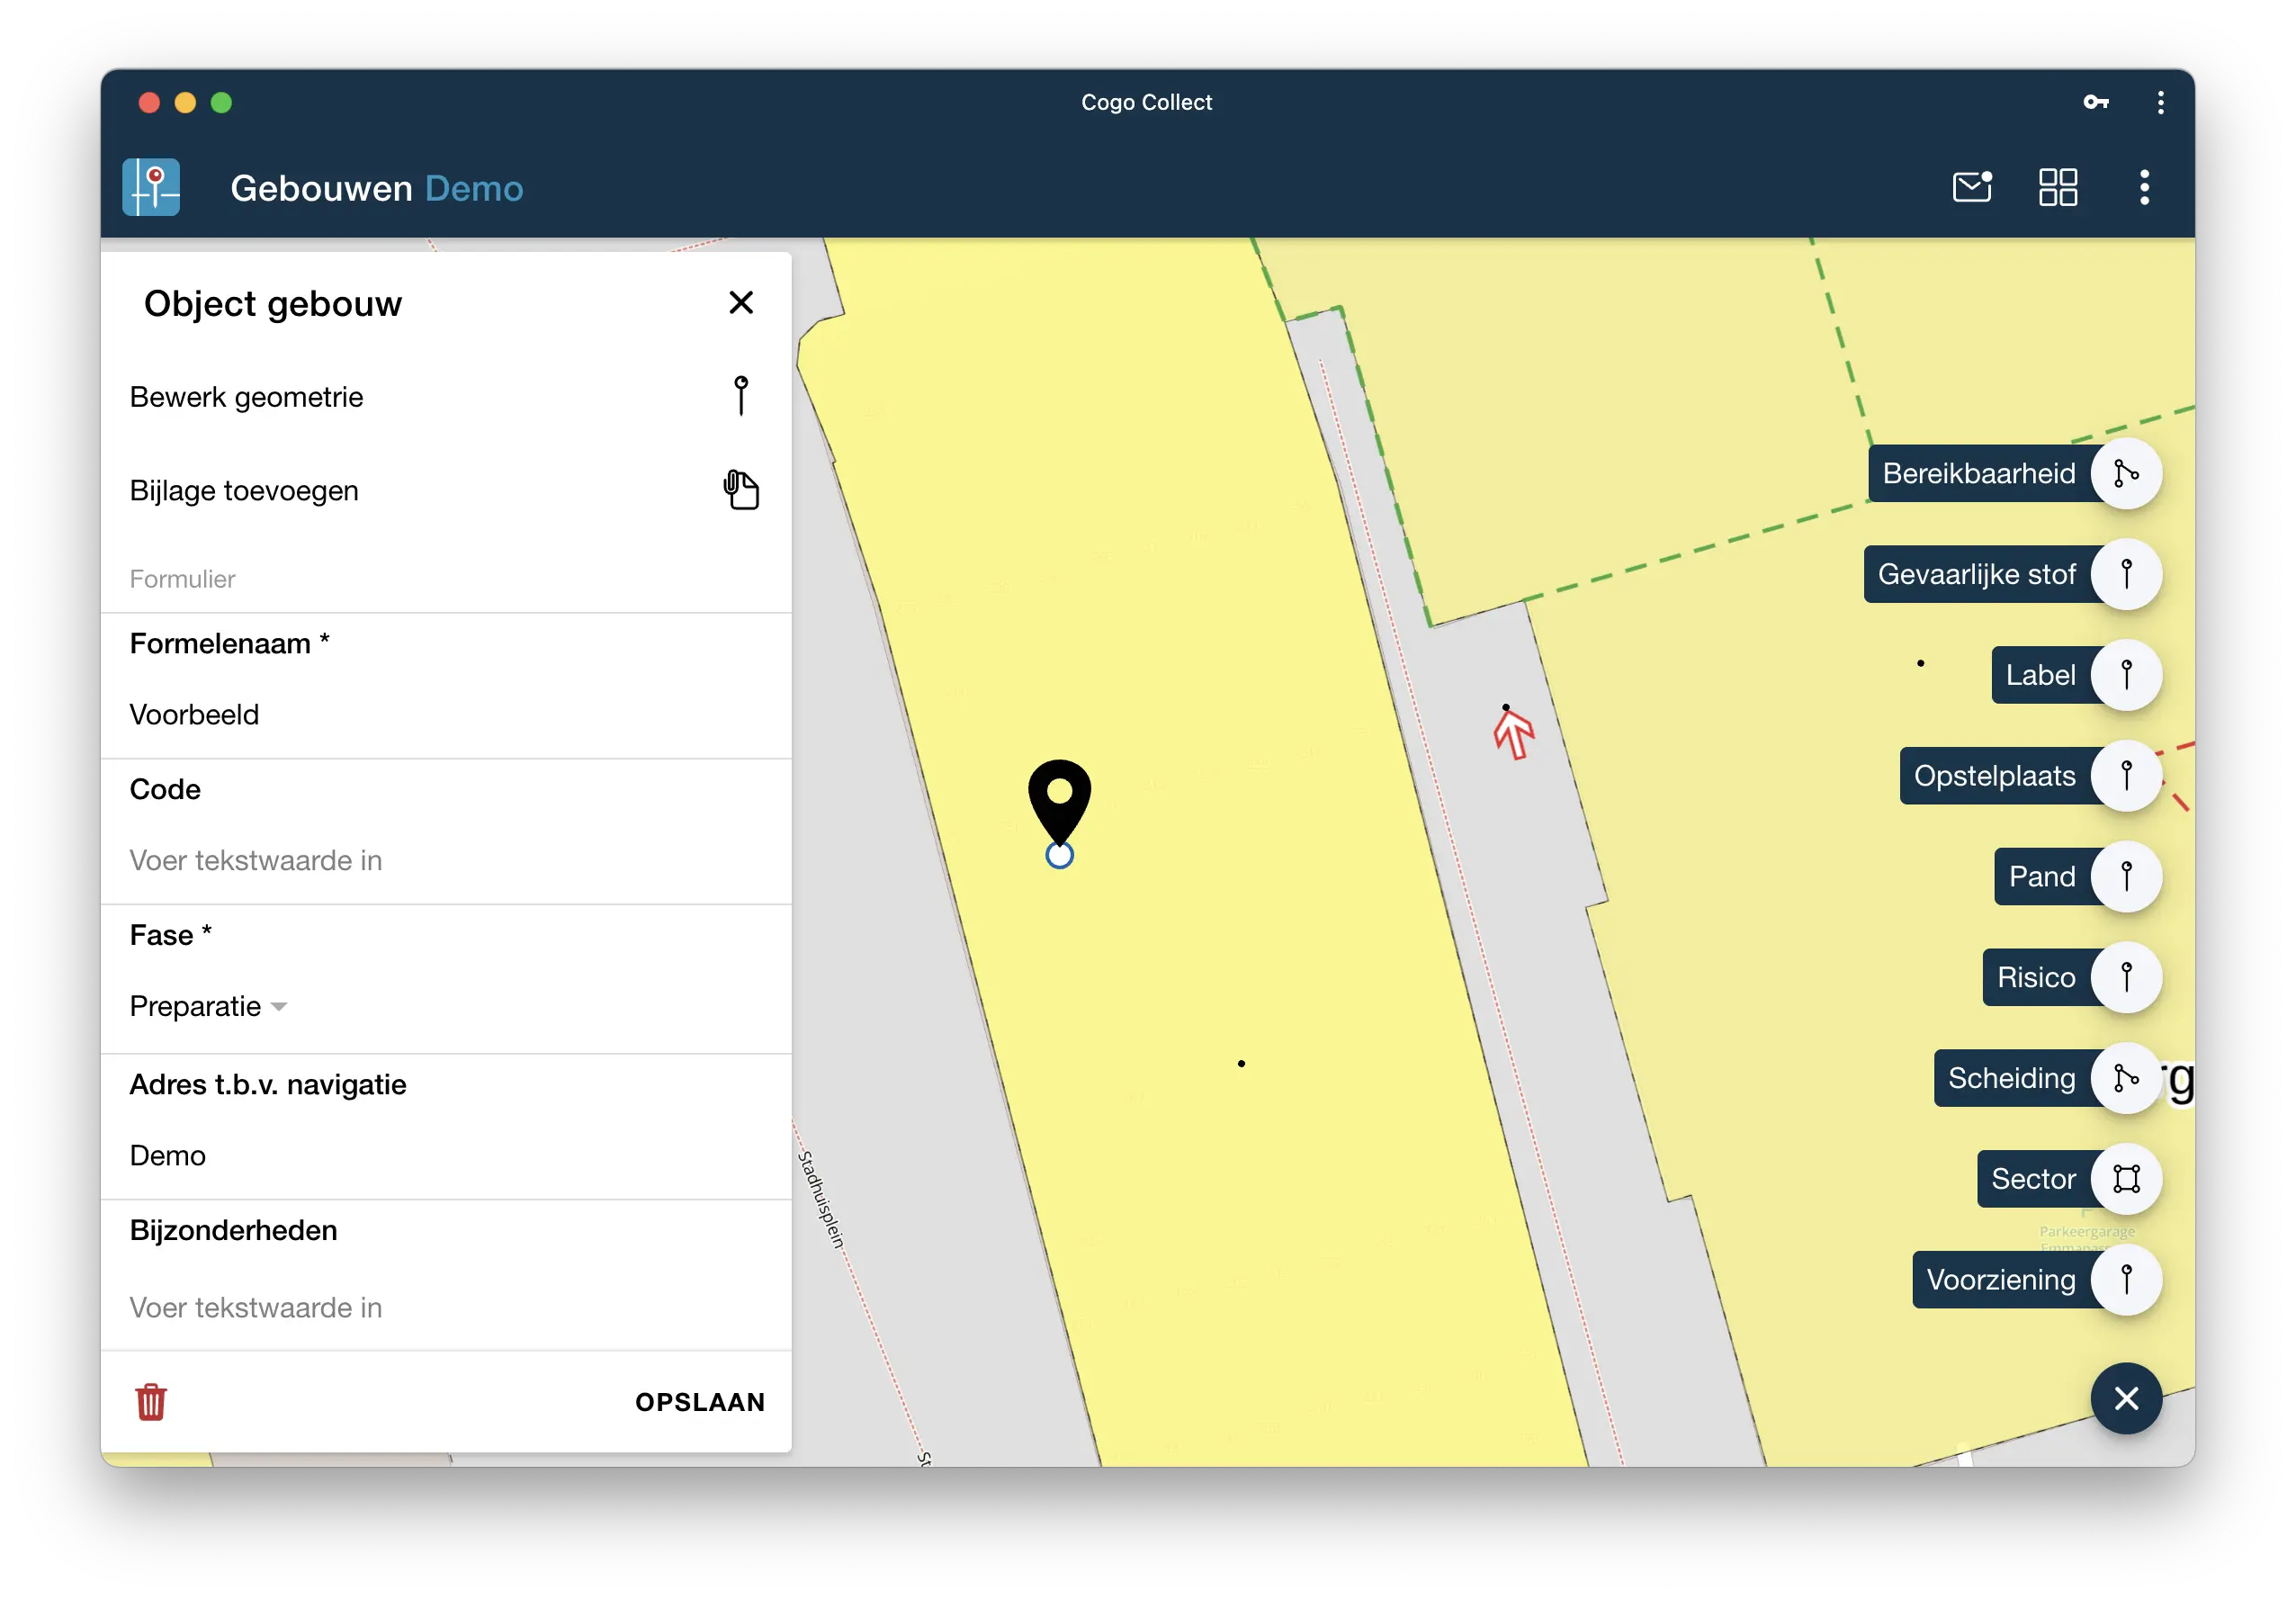This screenshot has height=1600, width=2296.
Task: Select the Voorziening point tool icon
Action: tap(2126, 1281)
